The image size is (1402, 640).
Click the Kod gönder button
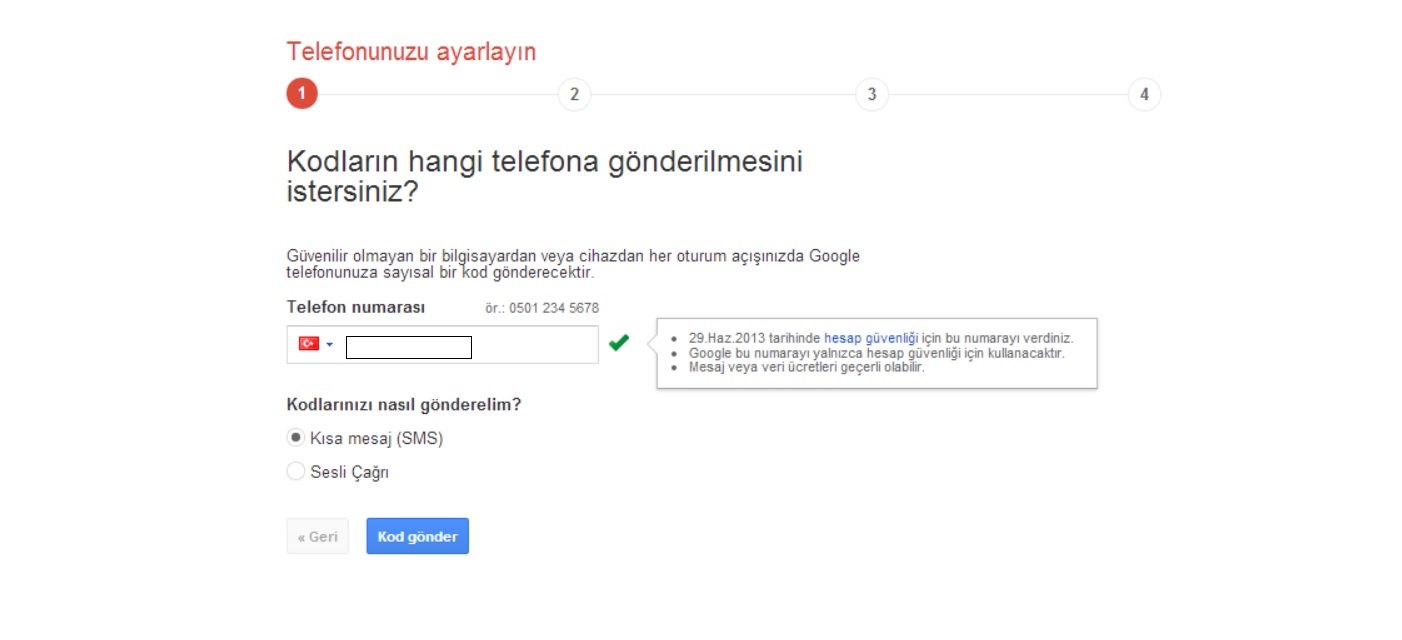click(x=417, y=536)
